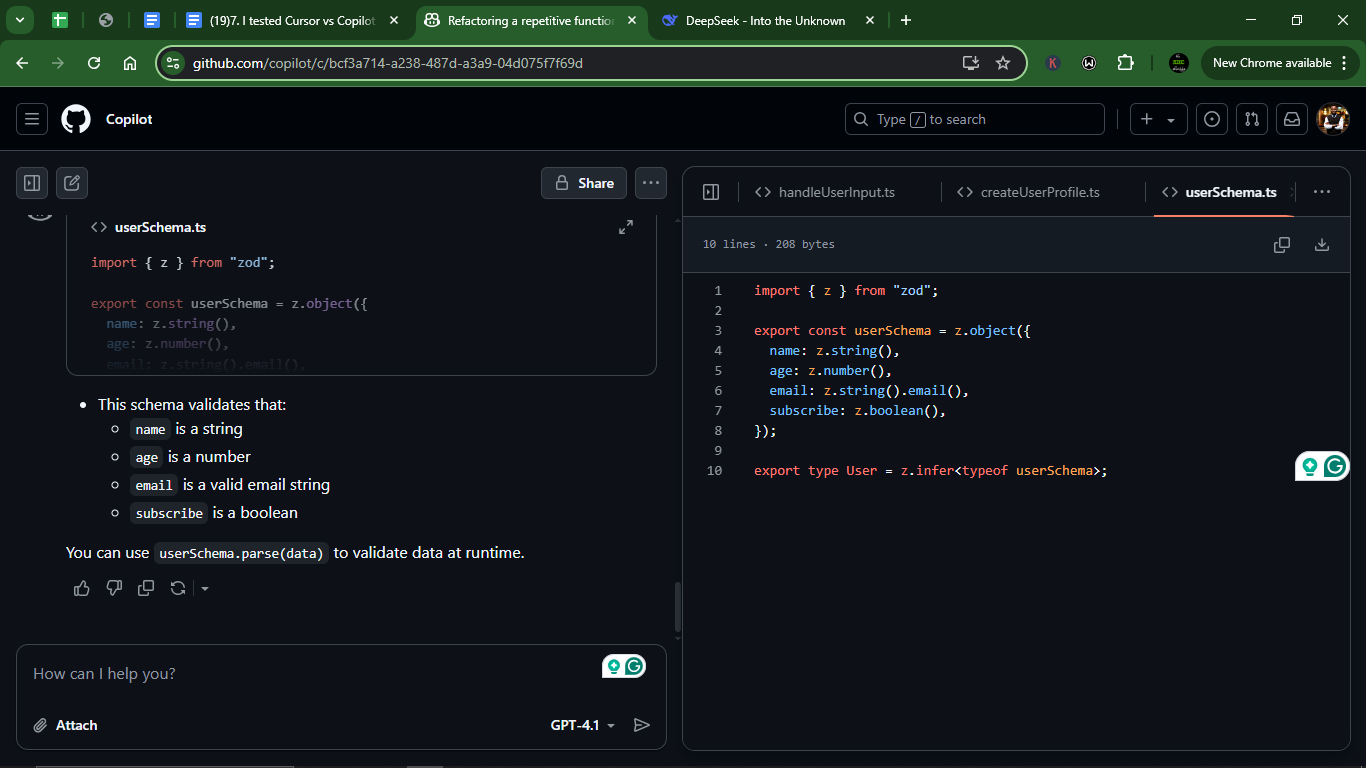1366x768 pixels.
Task: Reload the current page
Action: [94, 63]
